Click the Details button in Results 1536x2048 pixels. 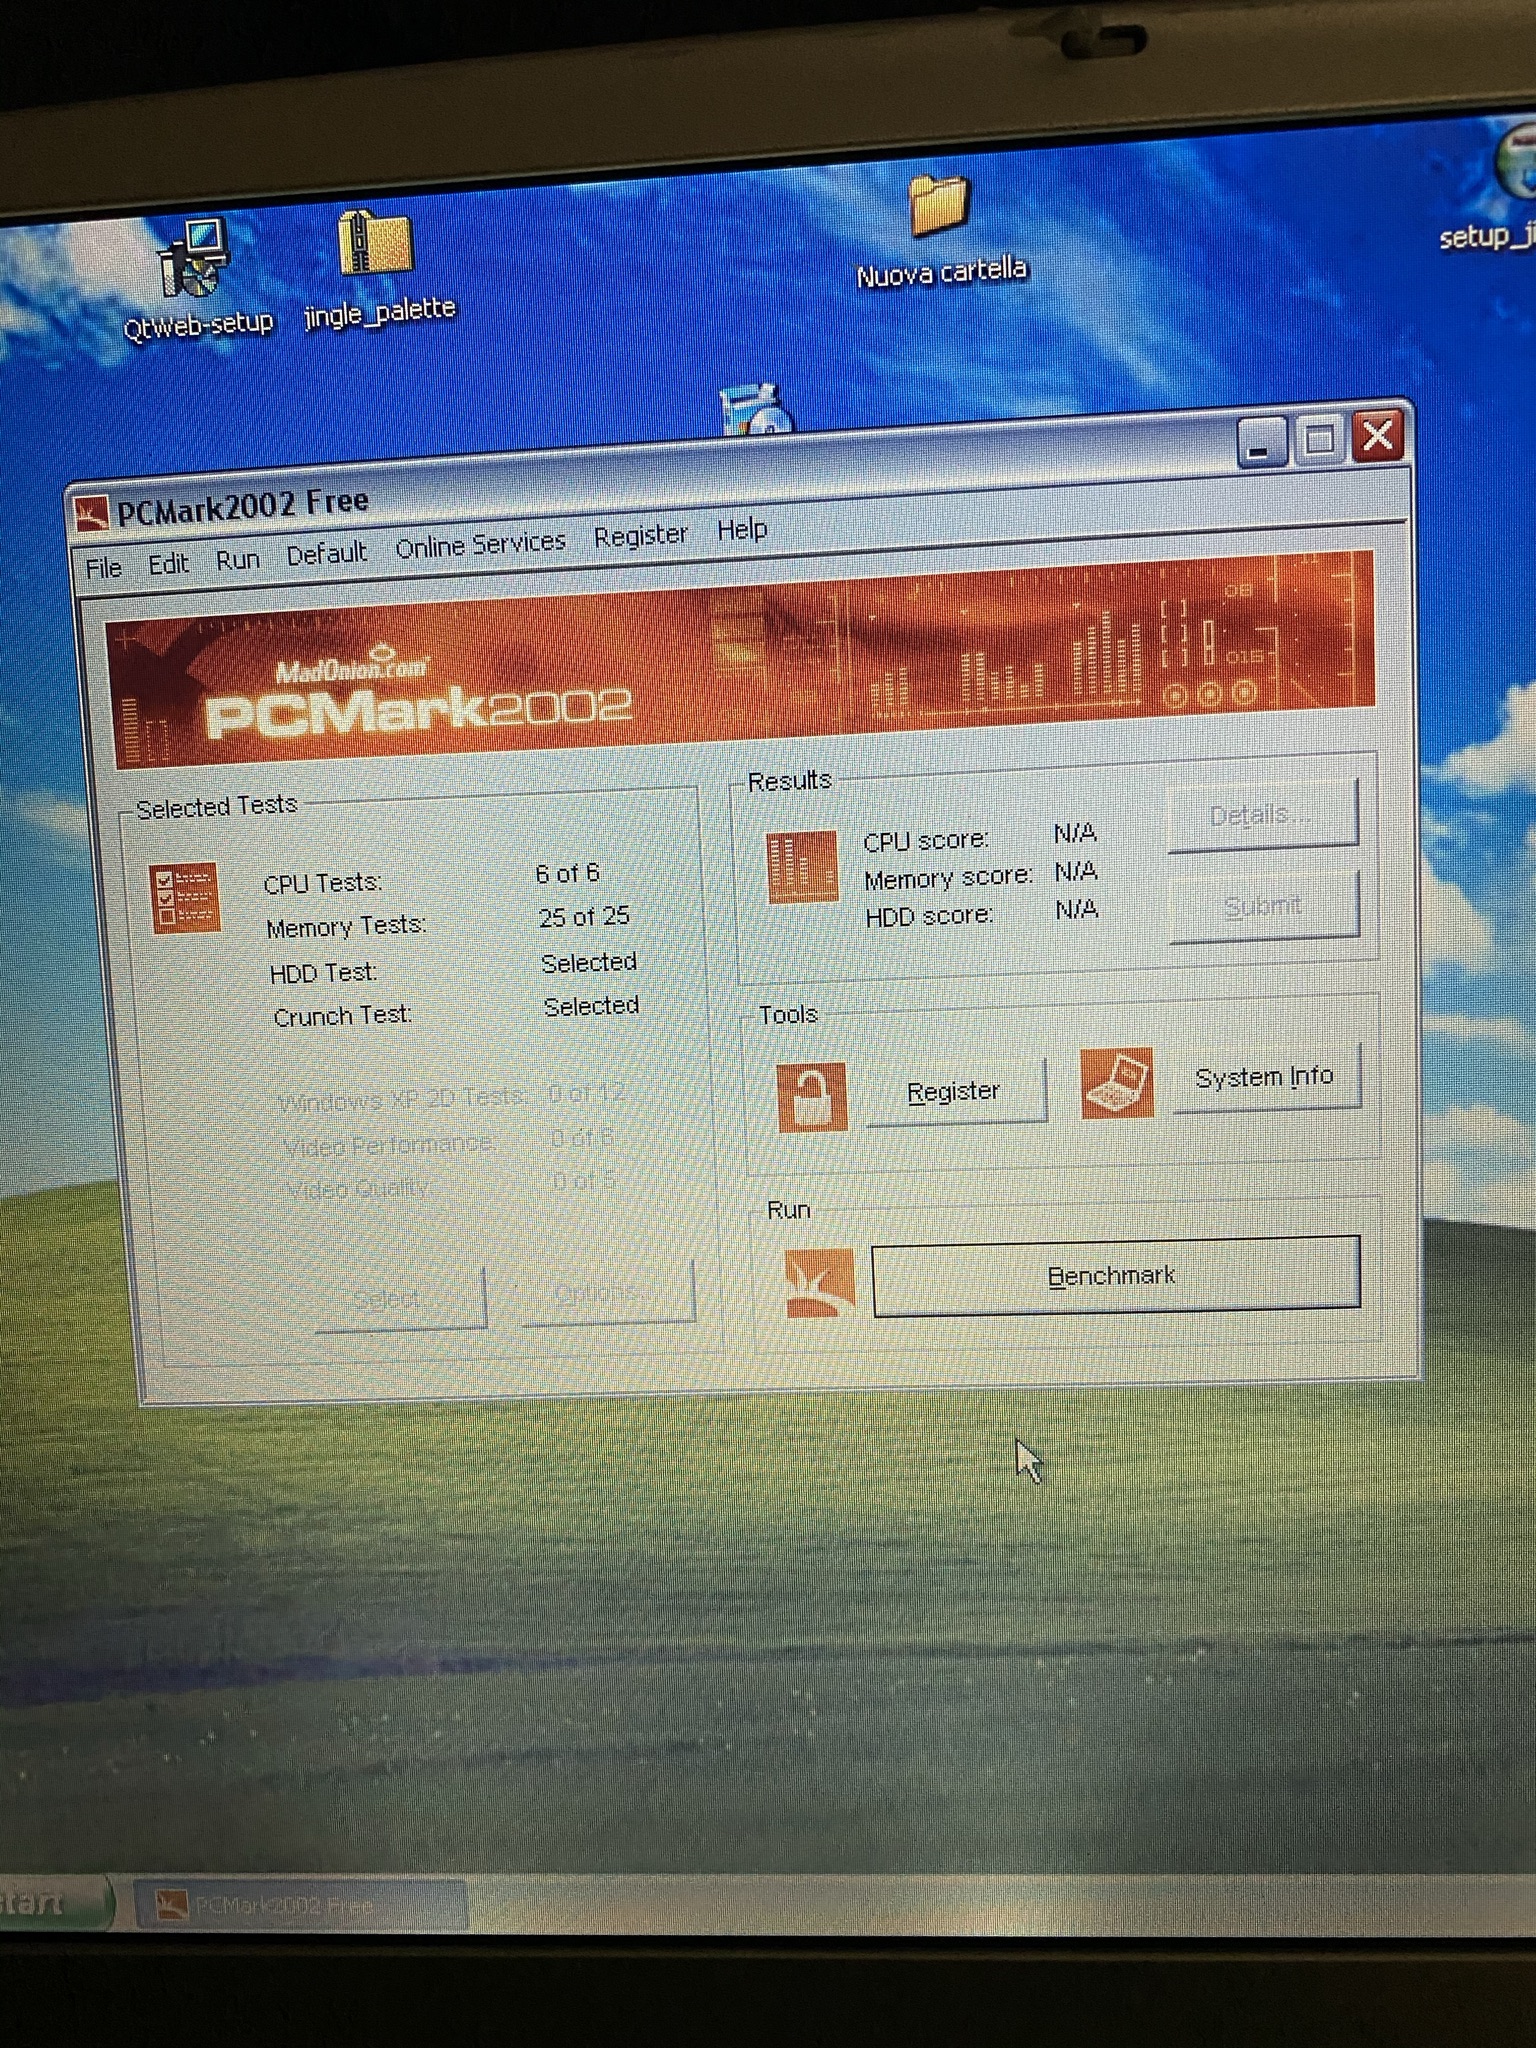coord(1263,816)
